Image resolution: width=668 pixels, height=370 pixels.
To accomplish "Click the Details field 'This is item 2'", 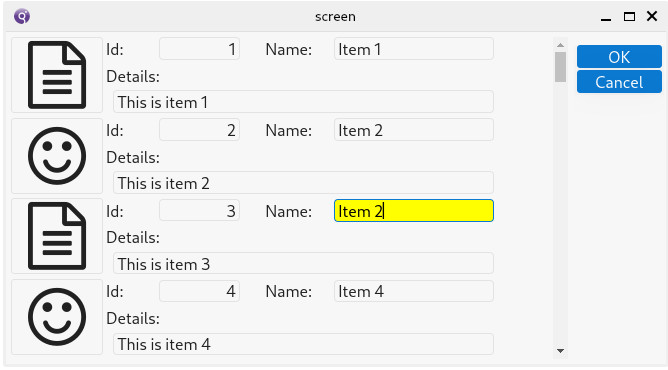I will tap(303, 183).
